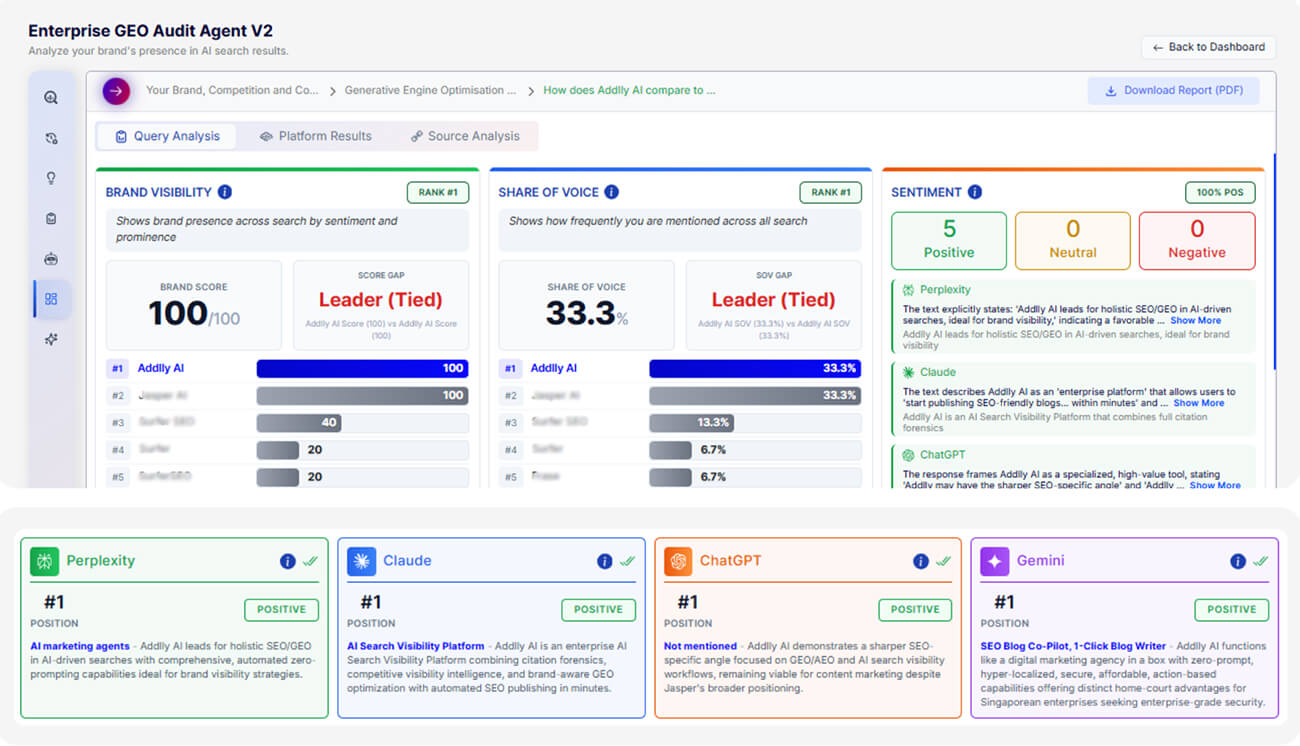This screenshot has height=746, width=1300.
Task: Click the active dashboard grid sidebar icon
Action: click(x=51, y=299)
